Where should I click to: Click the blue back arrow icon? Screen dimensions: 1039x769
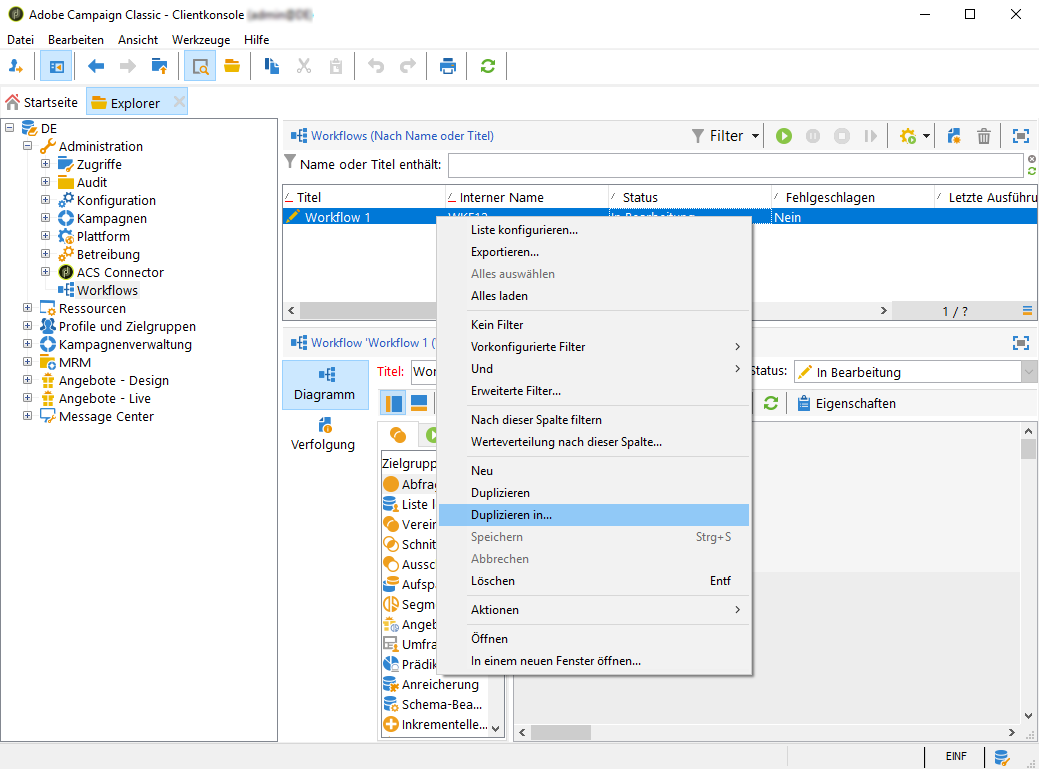(96, 66)
